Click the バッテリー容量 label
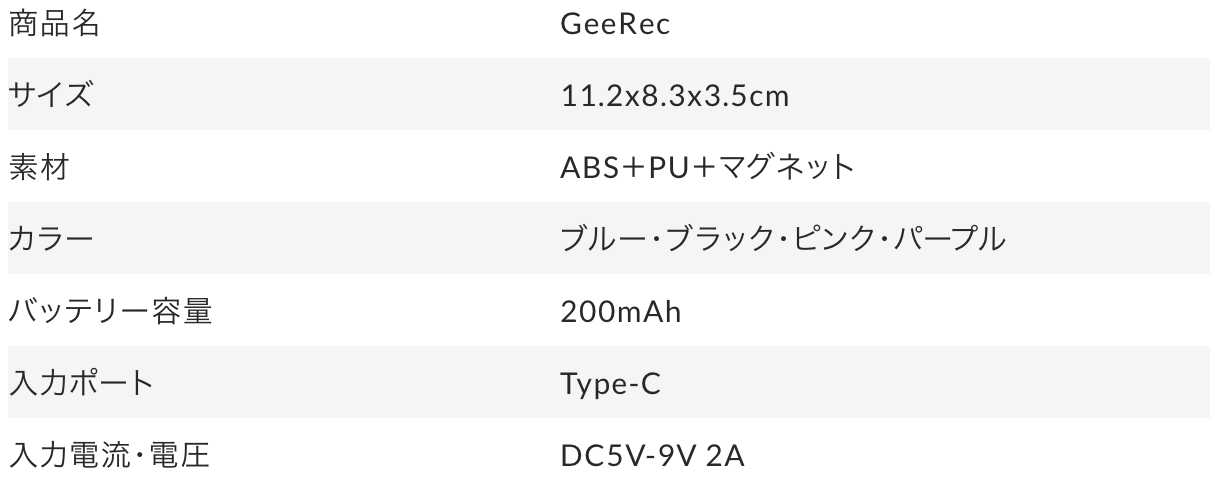The height and width of the screenshot is (484, 1210). tap(111, 312)
